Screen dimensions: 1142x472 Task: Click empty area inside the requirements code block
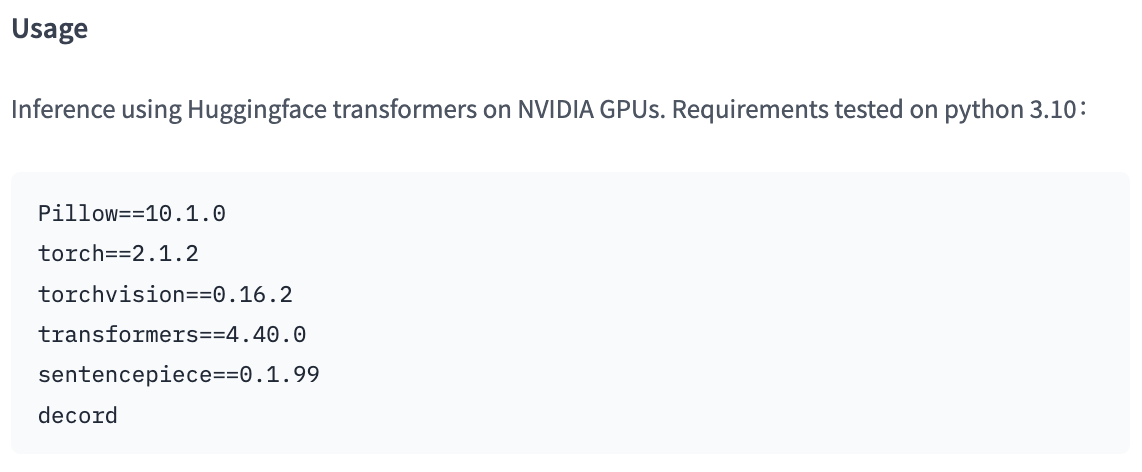(728, 313)
